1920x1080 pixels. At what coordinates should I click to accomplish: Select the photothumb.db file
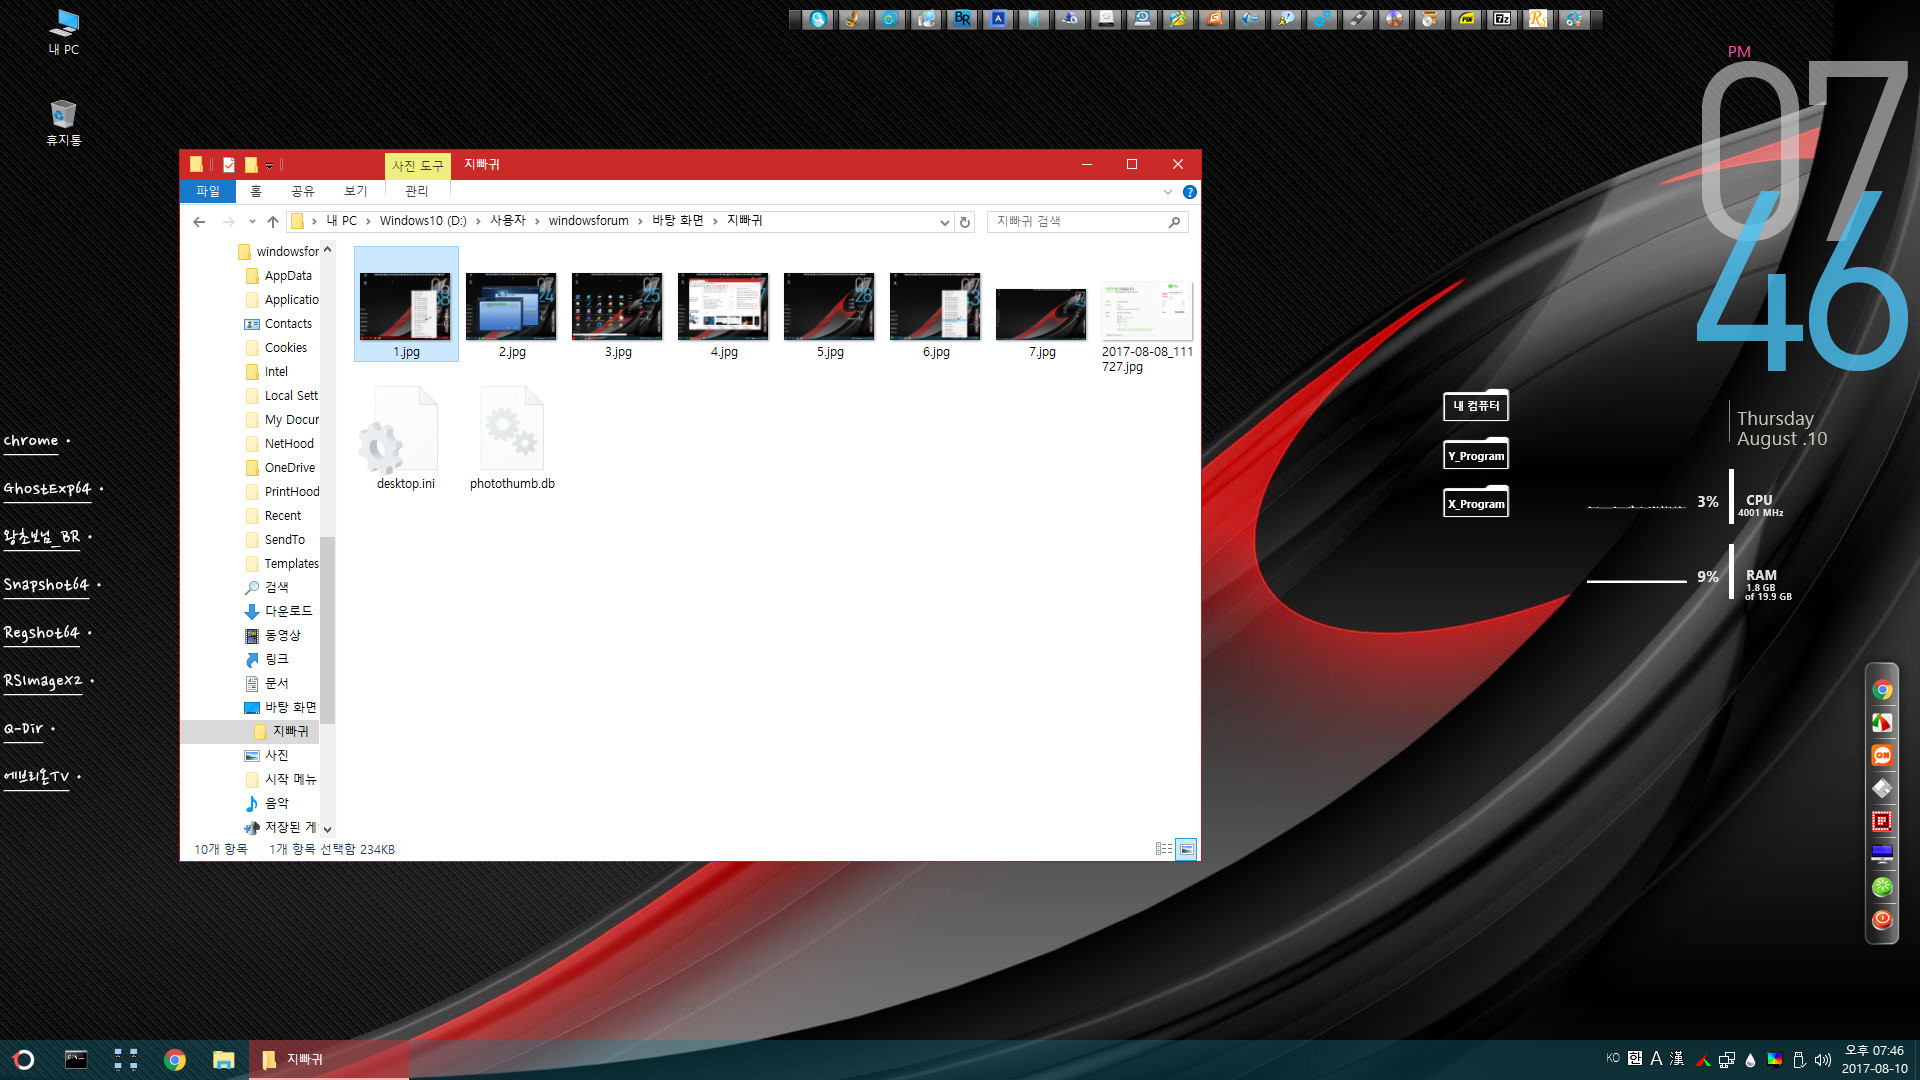click(512, 438)
